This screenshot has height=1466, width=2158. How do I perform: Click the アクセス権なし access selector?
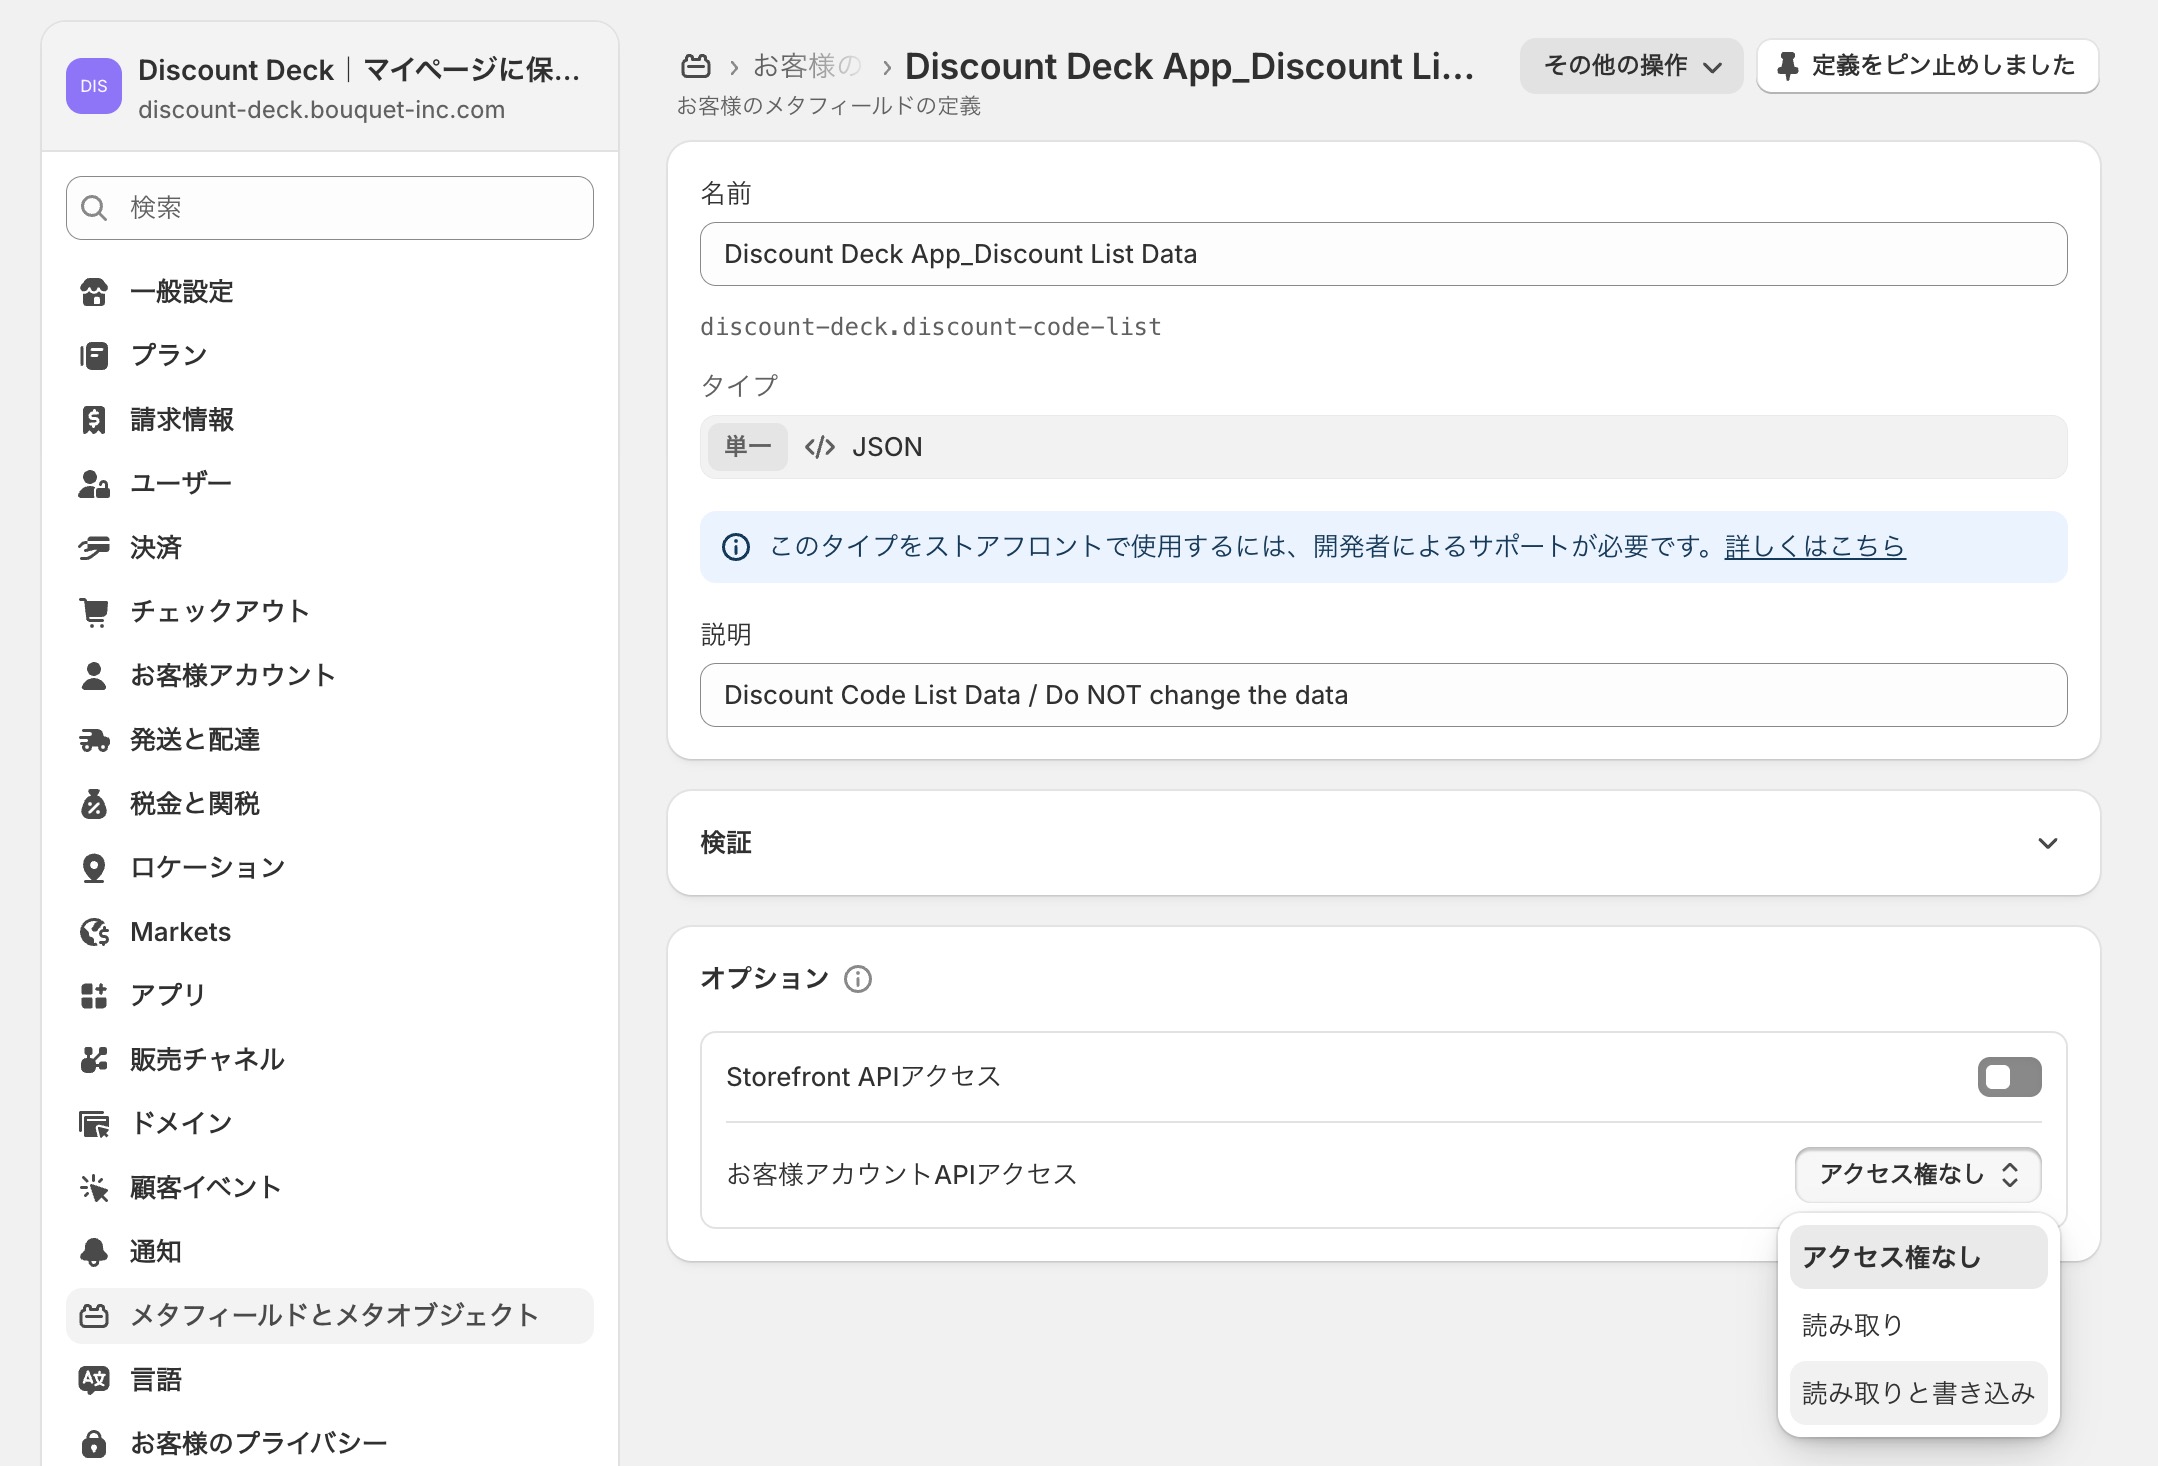pos(1917,1174)
